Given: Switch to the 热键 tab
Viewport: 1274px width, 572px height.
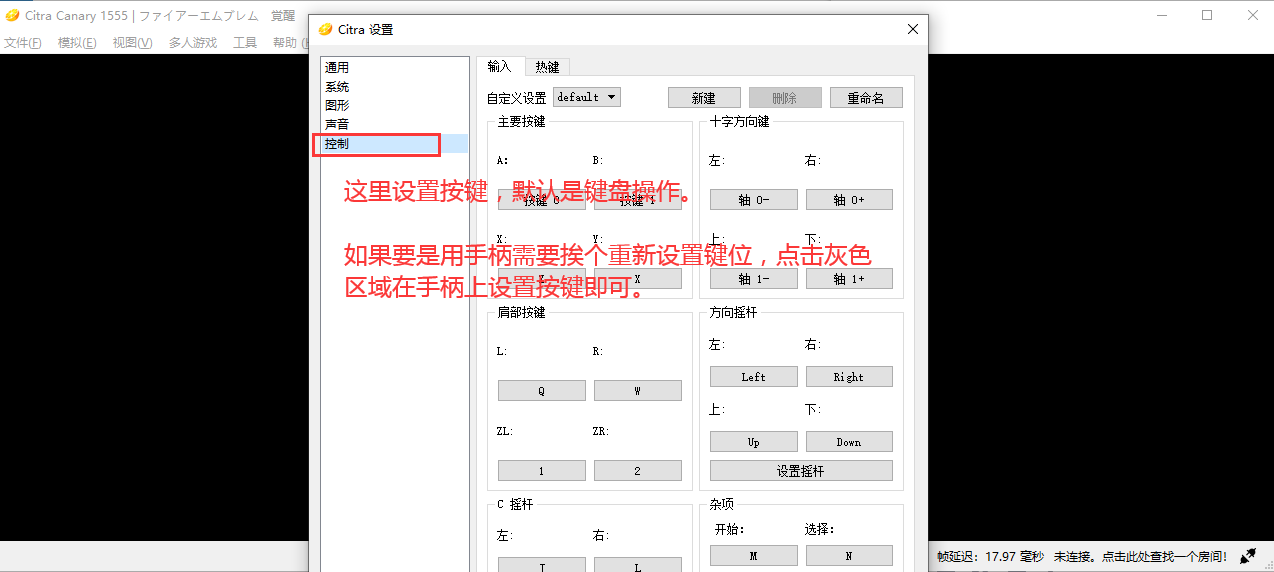Looking at the screenshot, I should pyautogui.click(x=547, y=67).
